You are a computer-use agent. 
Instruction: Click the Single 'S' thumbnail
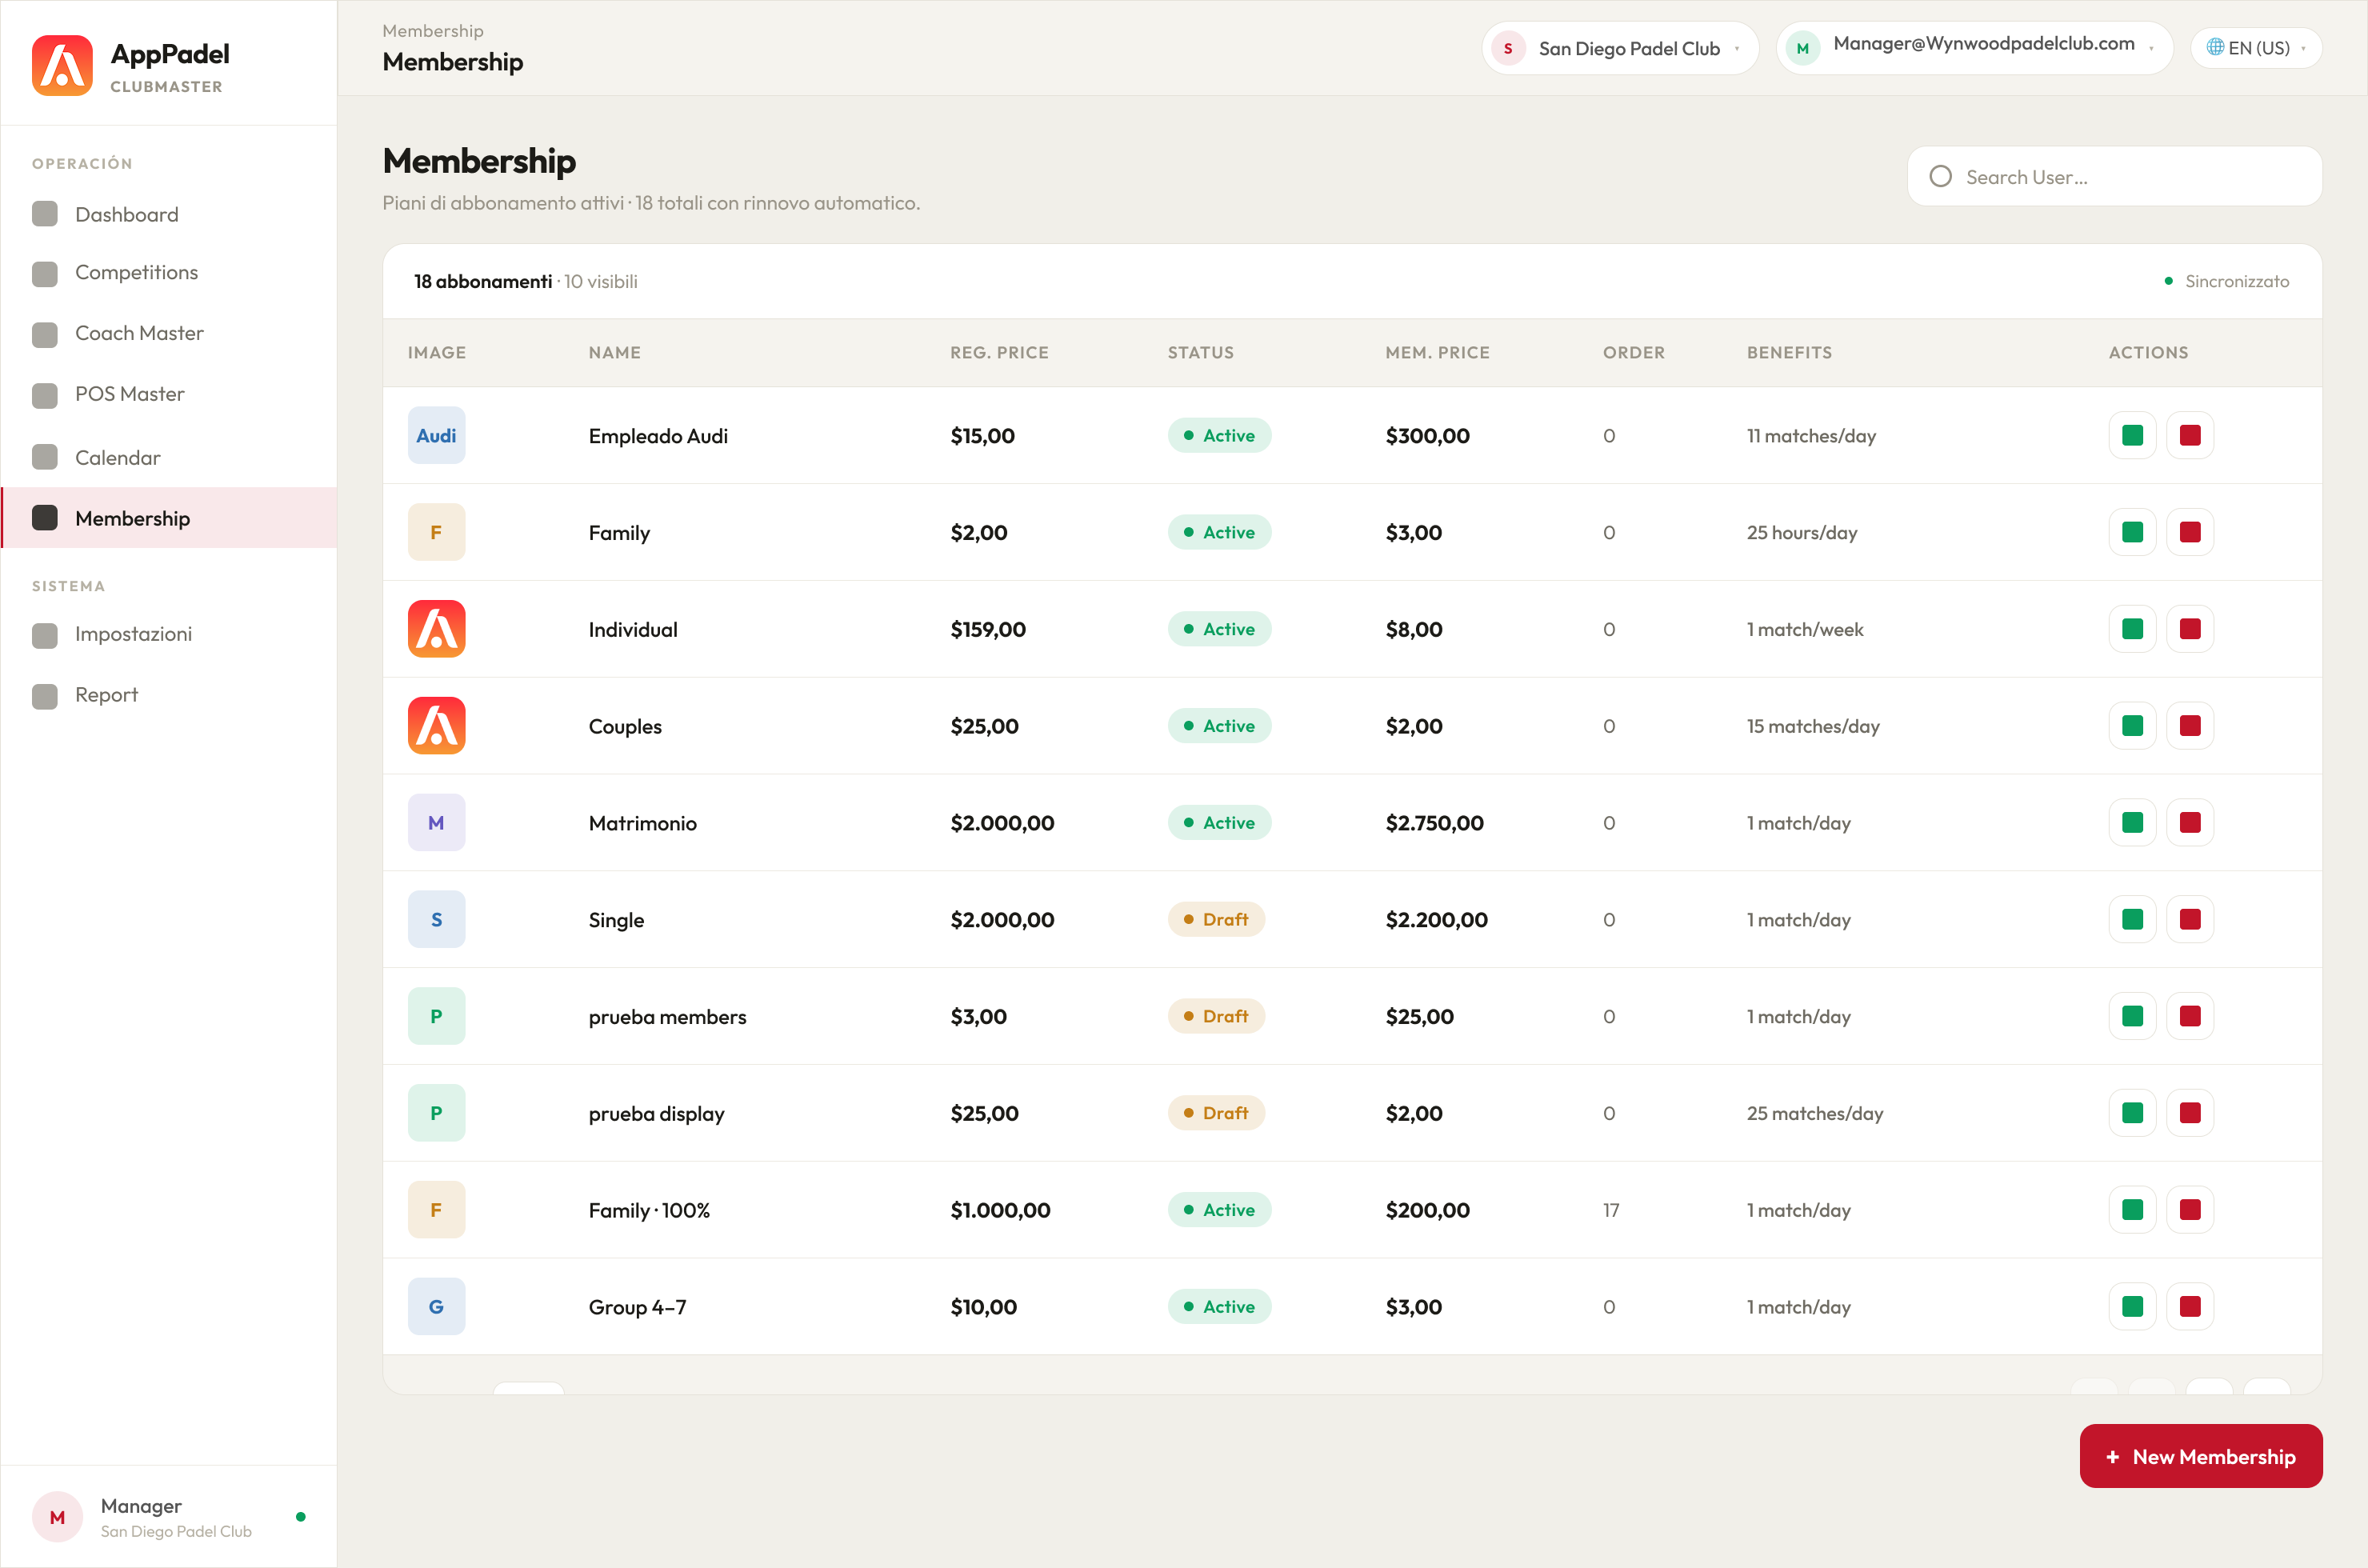coord(436,919)
